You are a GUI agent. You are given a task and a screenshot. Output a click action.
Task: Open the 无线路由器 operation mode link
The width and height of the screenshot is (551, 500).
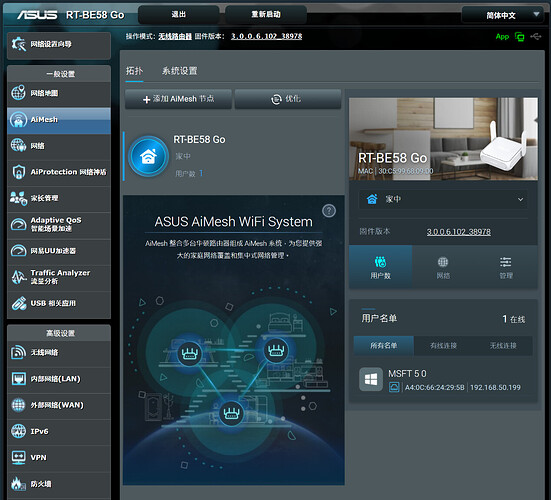(175, 36)
